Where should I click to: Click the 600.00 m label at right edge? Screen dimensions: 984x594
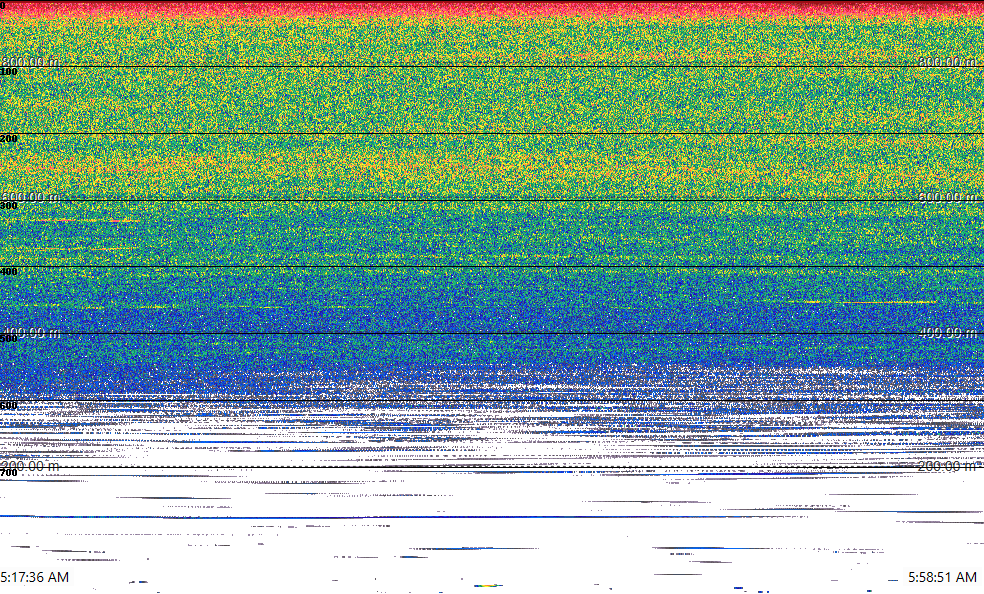point(948,197)
